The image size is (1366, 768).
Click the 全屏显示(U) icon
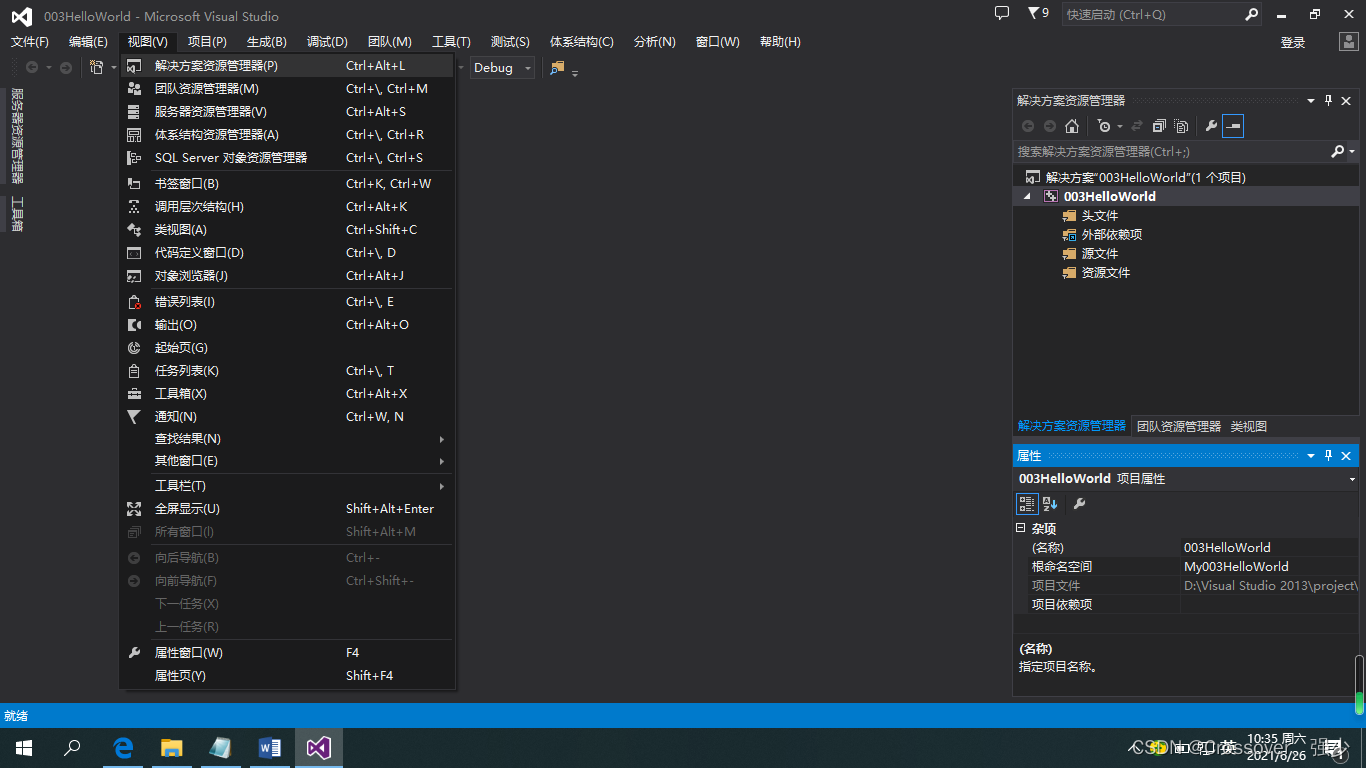click(134, 508)
